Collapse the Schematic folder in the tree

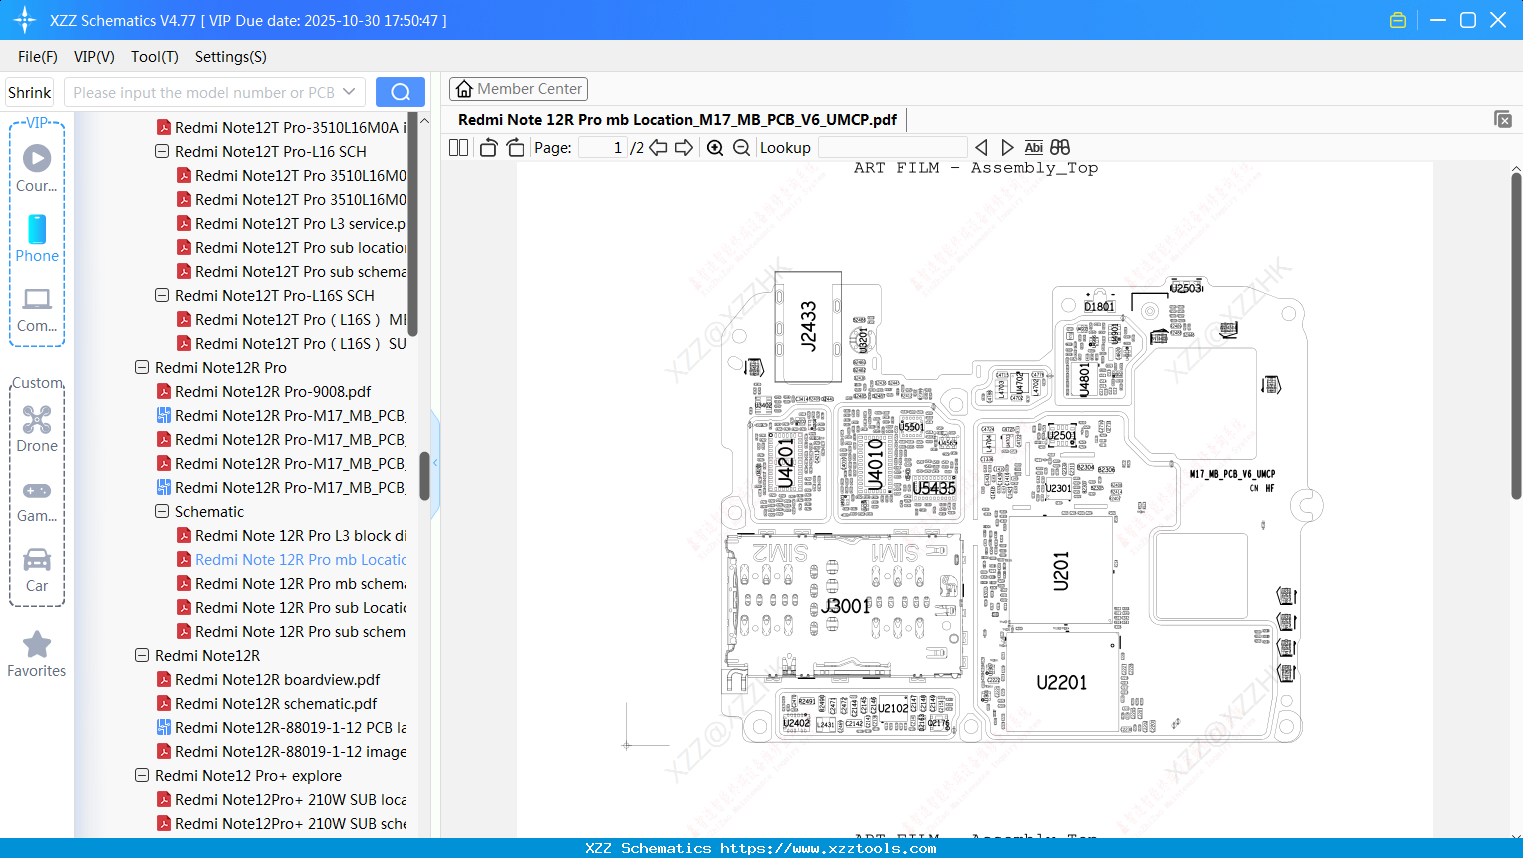point(161,511)
